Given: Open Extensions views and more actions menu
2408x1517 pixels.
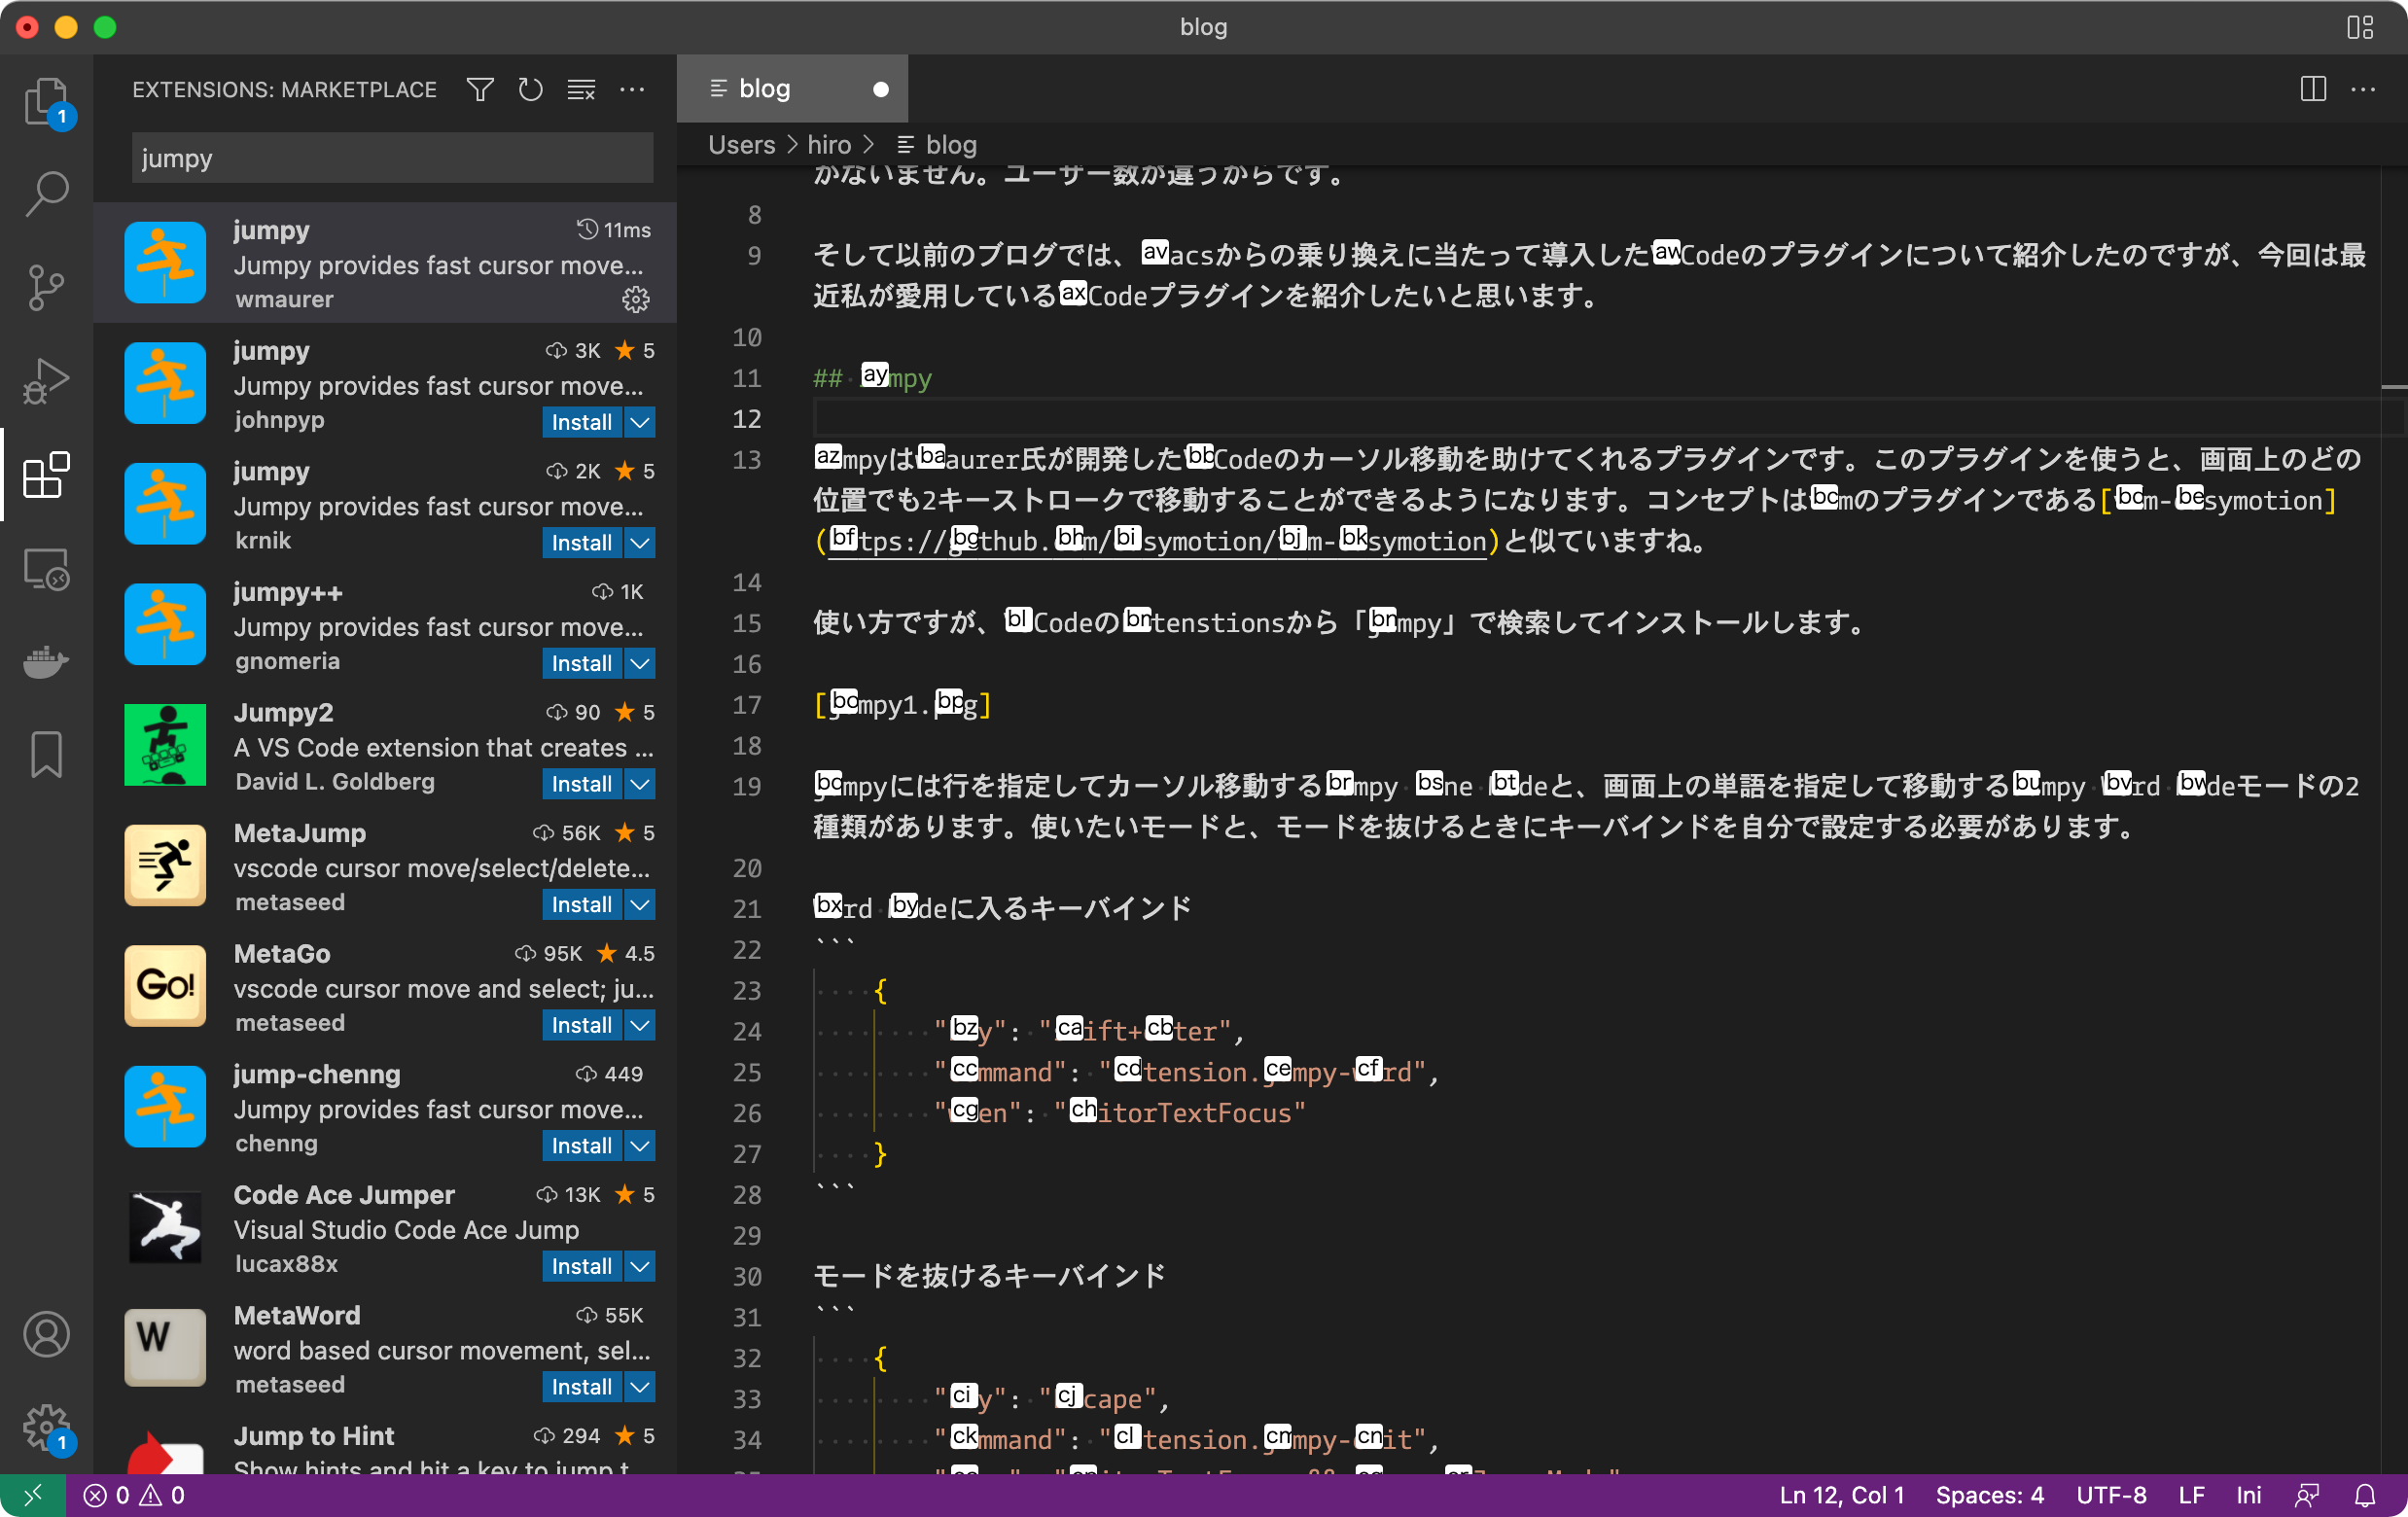Looking at the screenshot, I should point(633,90).
